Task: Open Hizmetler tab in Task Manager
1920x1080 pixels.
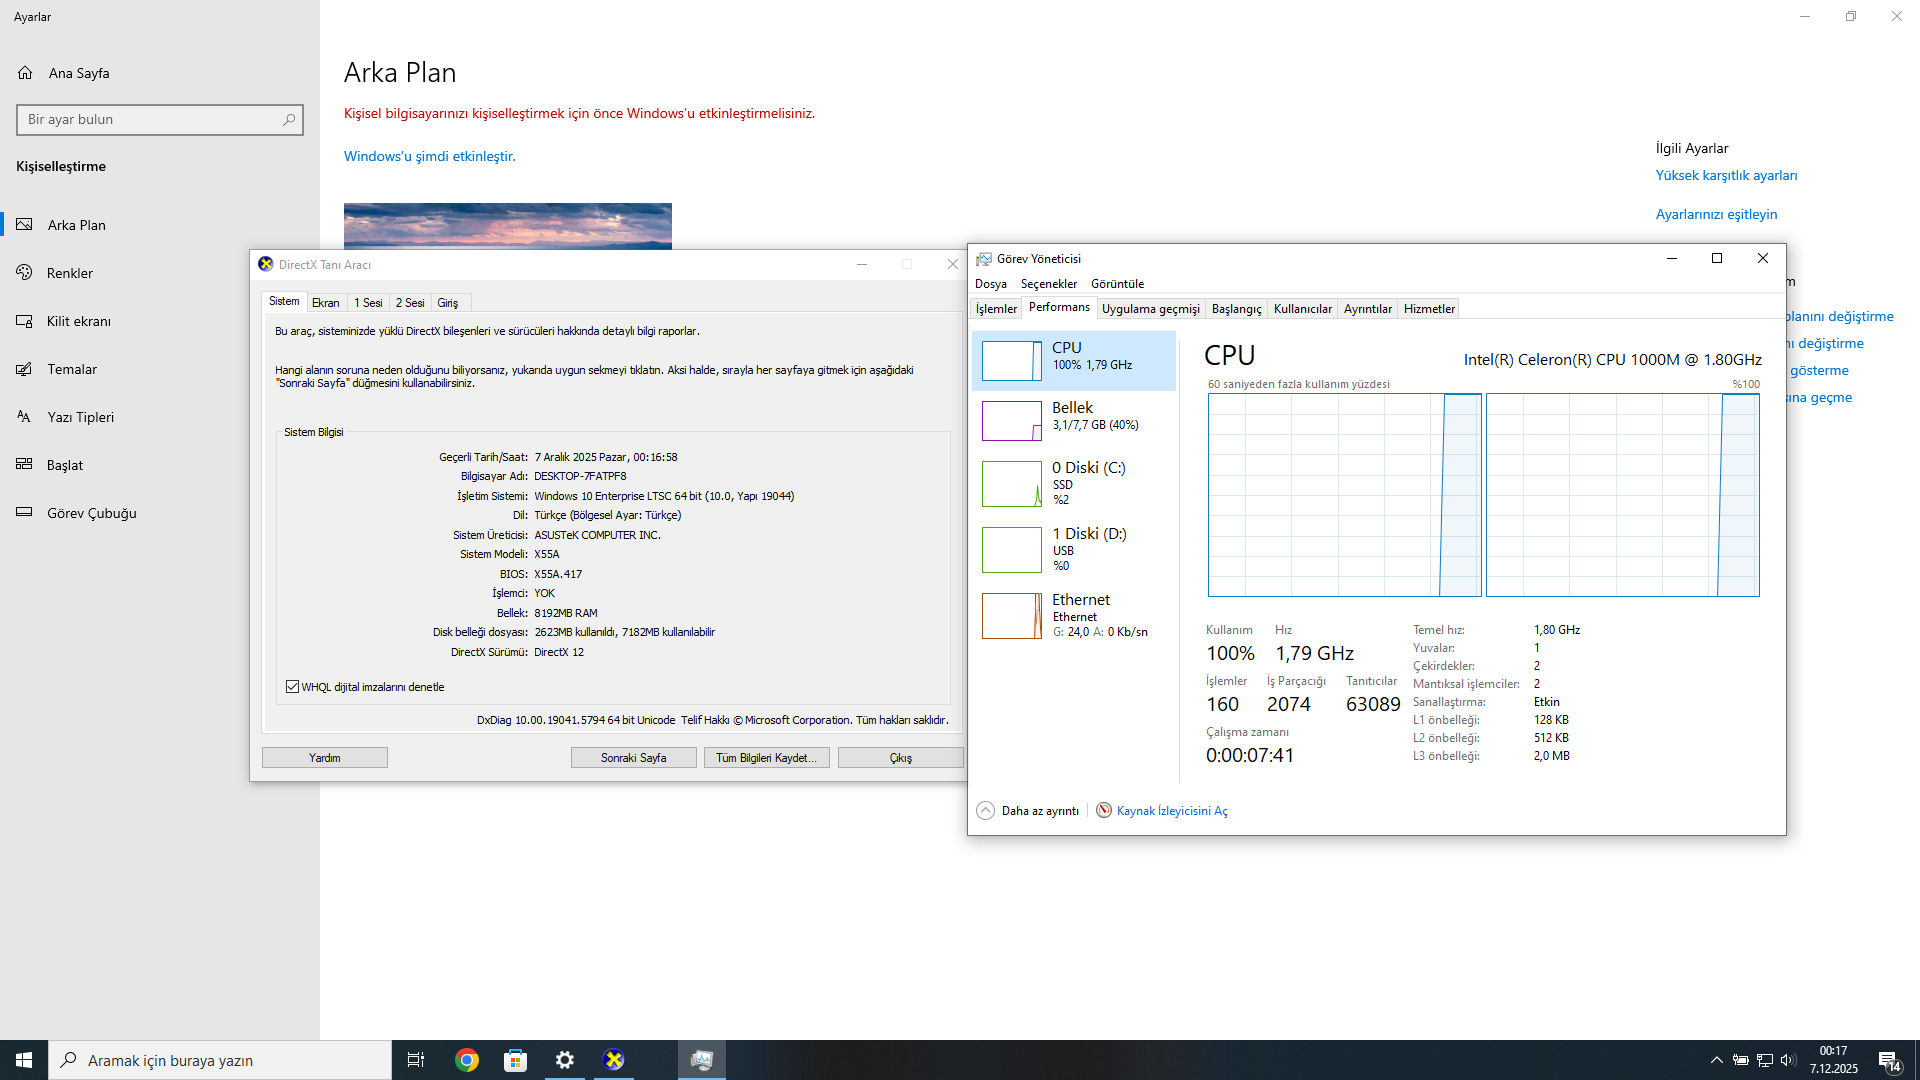Action: click(1429, 309)
